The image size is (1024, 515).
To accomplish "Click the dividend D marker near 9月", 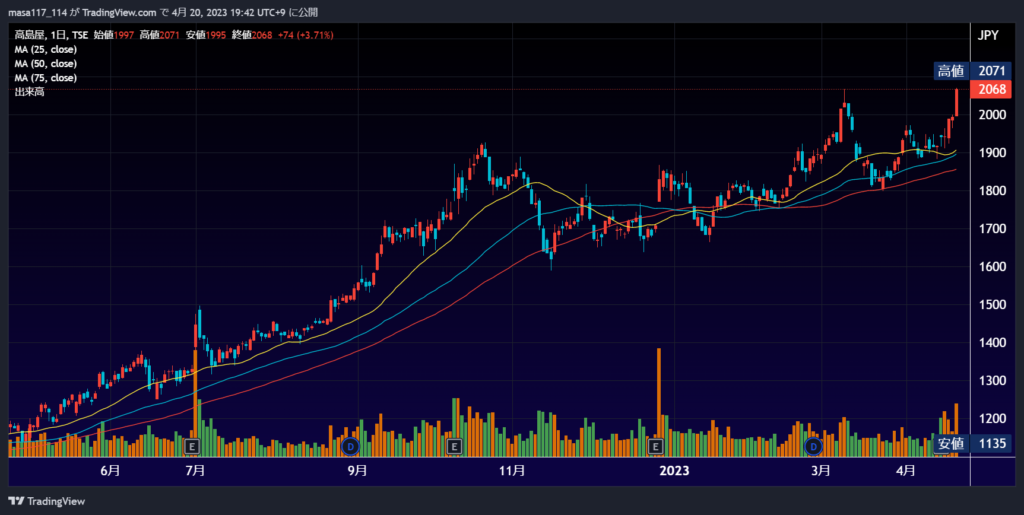I will tap(351, 446).
